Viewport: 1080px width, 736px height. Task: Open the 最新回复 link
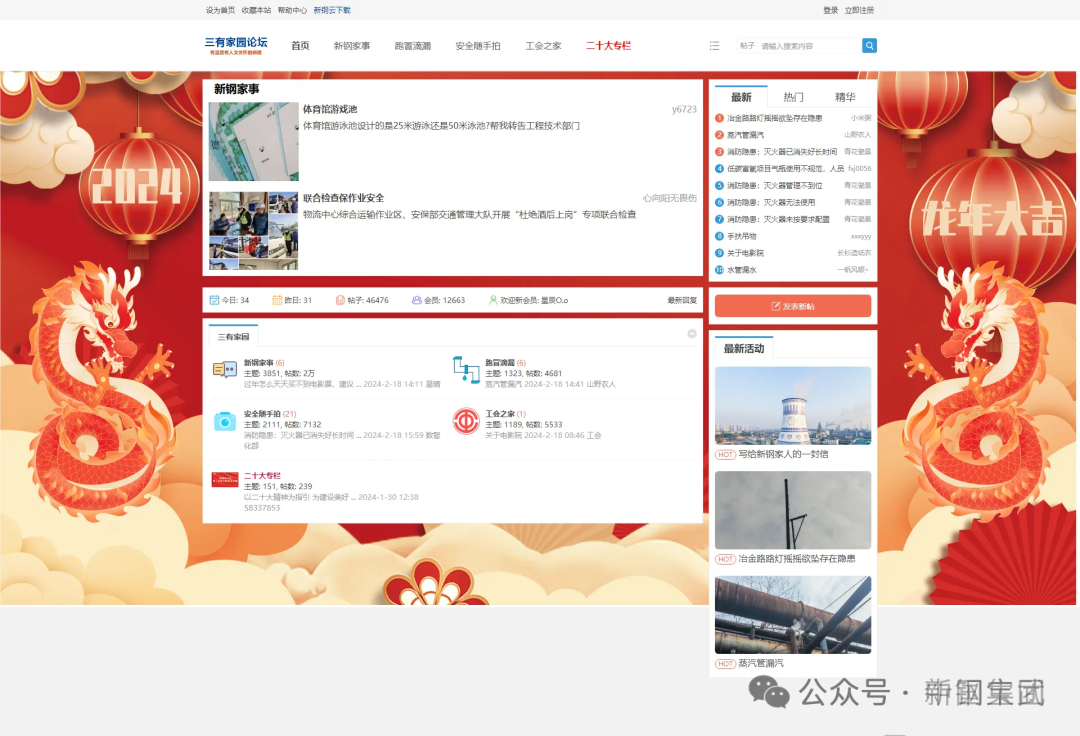tap(682, 300)
